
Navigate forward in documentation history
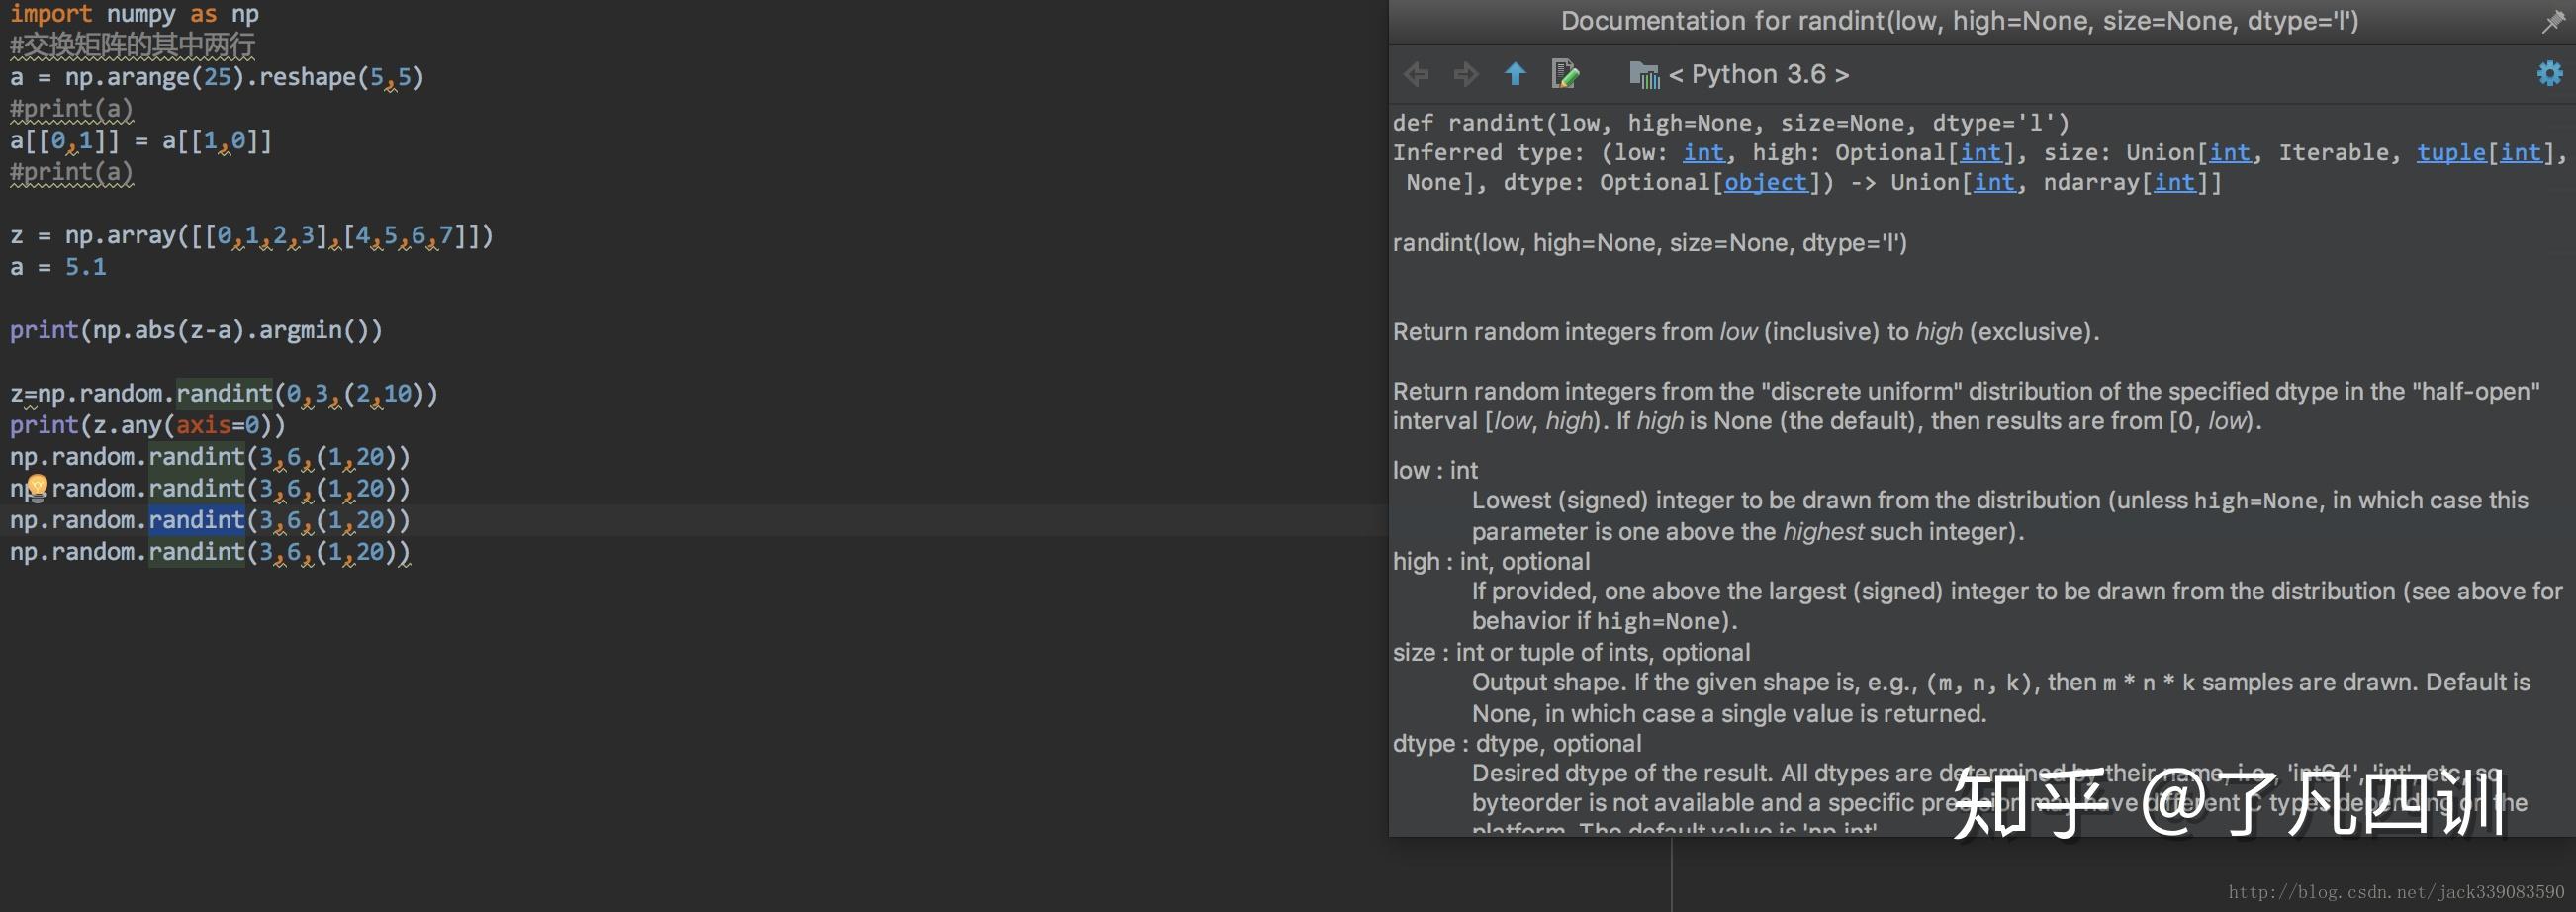tap(1466, 74)
